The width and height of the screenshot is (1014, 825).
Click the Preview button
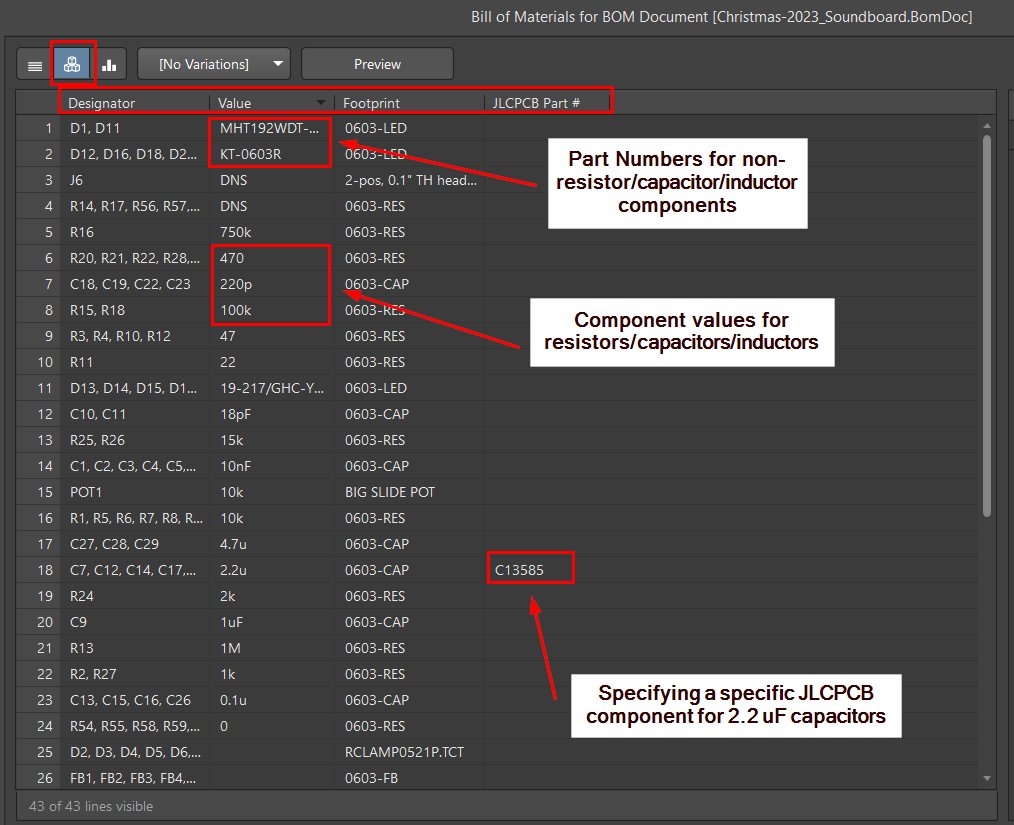pyautogui.click(x=377, y=64)
